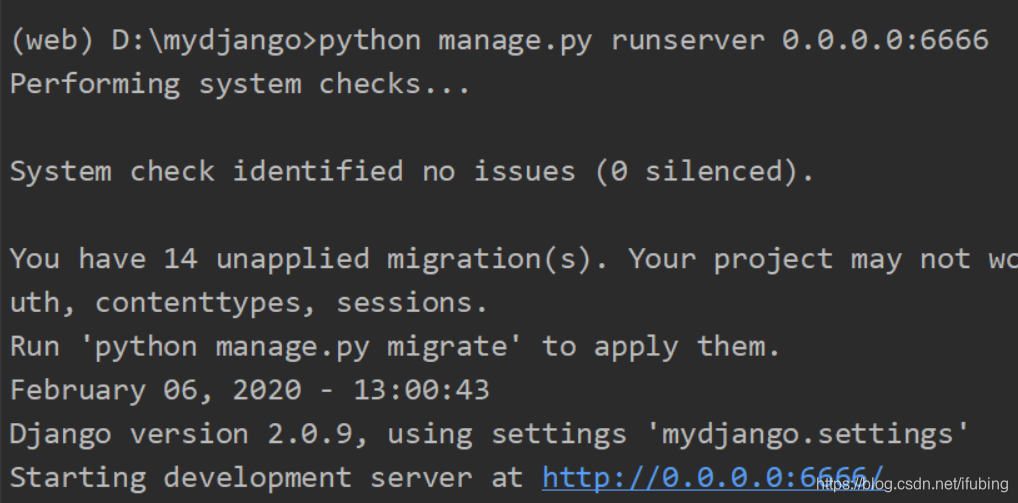
Task: Click the 'Performing system checks...' line
Action: click(x=240, y=85)
